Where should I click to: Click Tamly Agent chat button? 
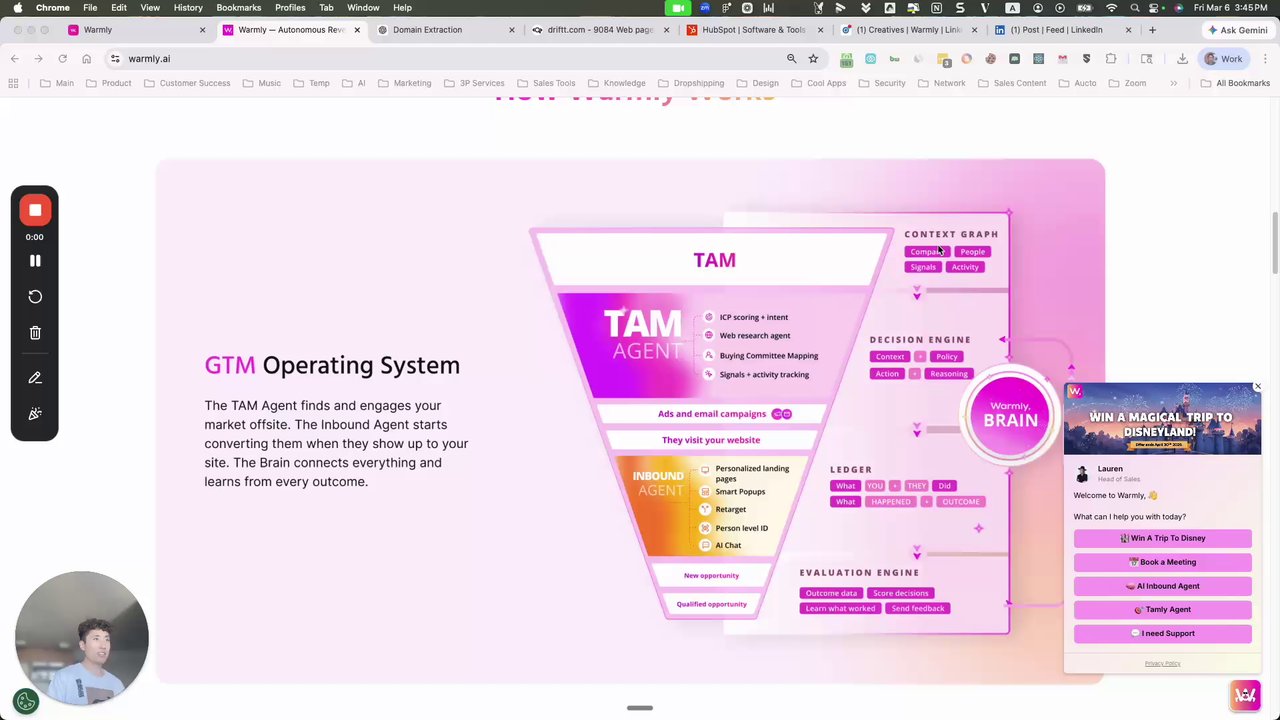(1162, 609)
